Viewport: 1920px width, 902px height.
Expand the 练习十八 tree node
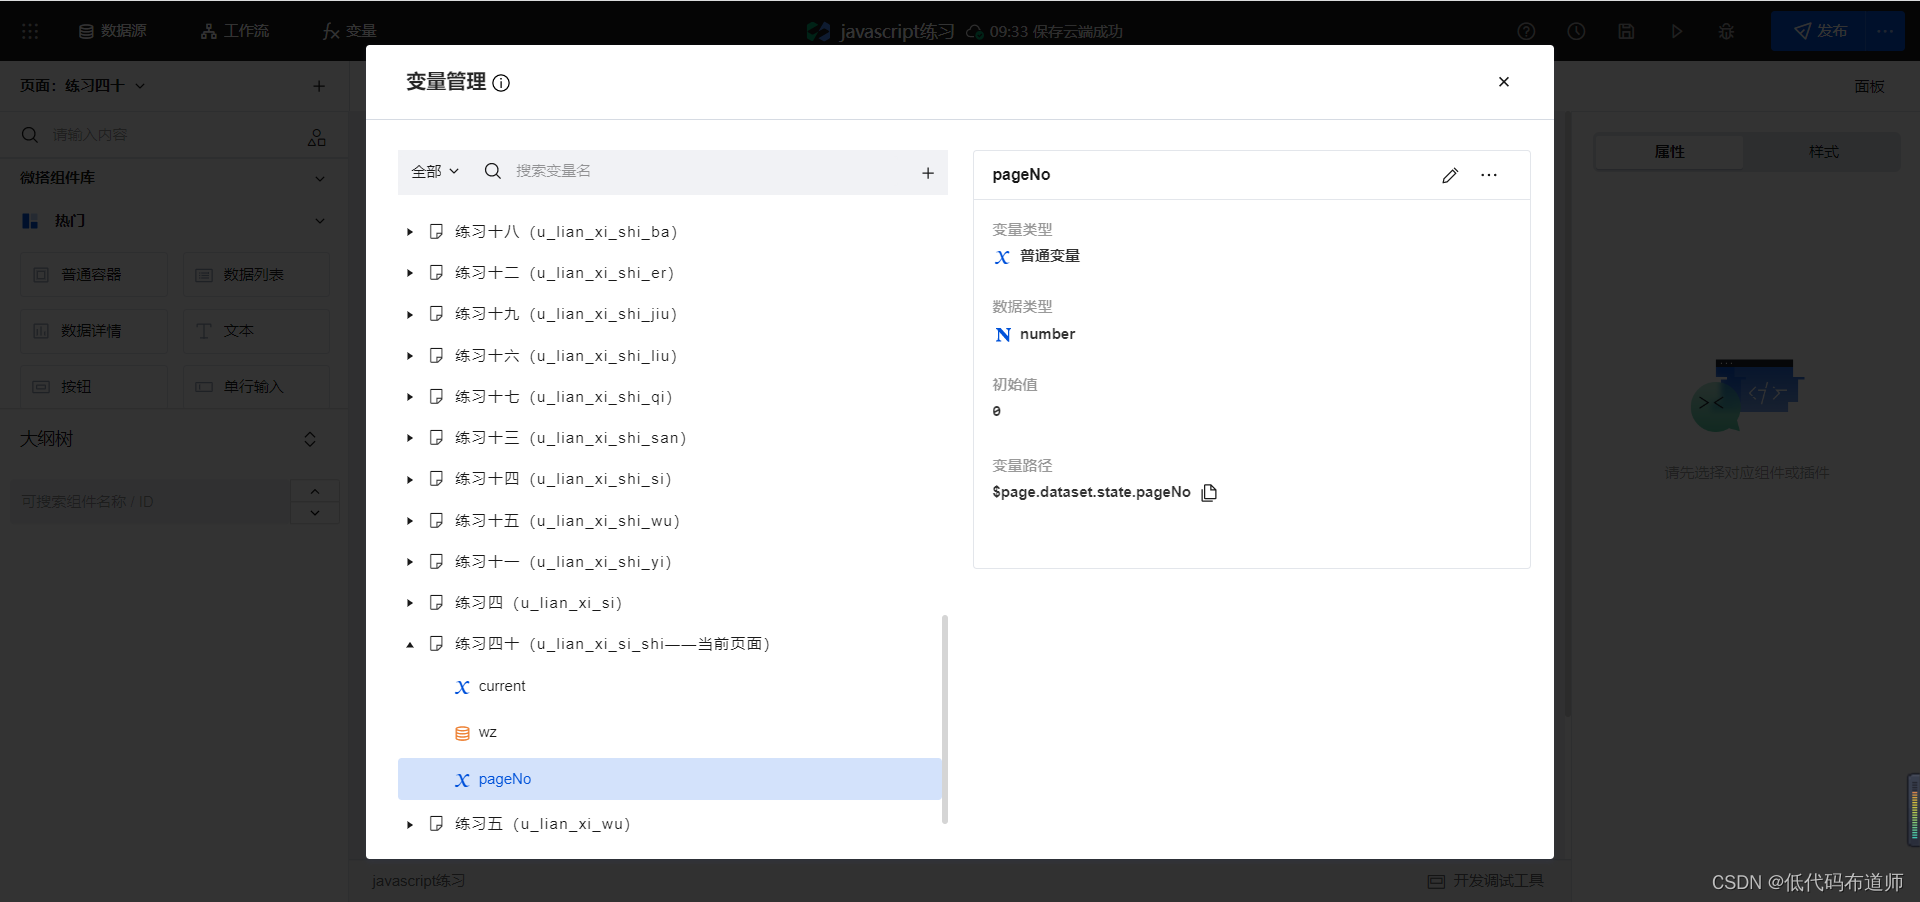click(410, 232)
